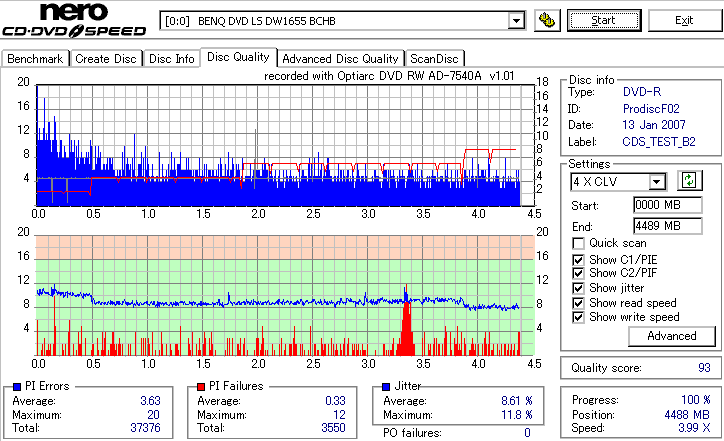The height and width of the screenshot is (441, 724).
Task: Click the blue Jitter legend square
Action: pyautogui.click(x=386, y=387)
